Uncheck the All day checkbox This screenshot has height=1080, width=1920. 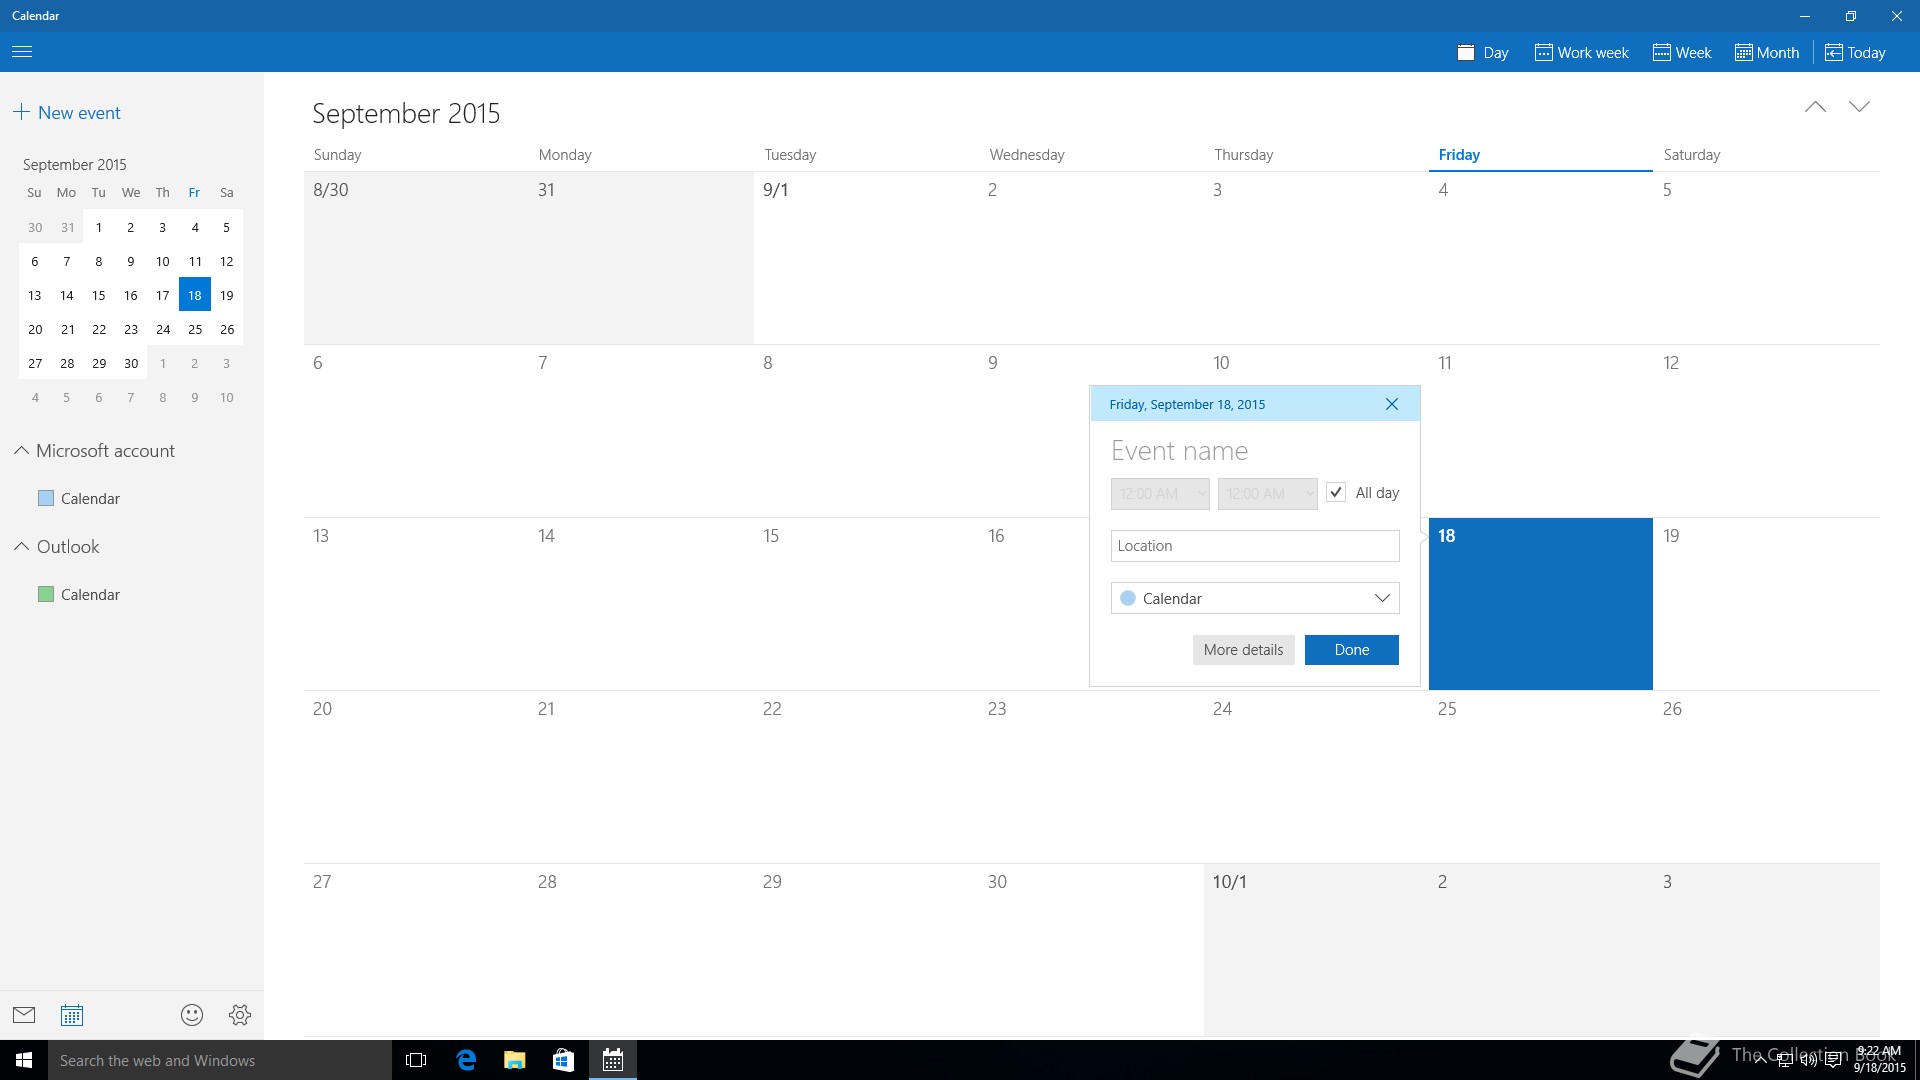pos(1336,493)
